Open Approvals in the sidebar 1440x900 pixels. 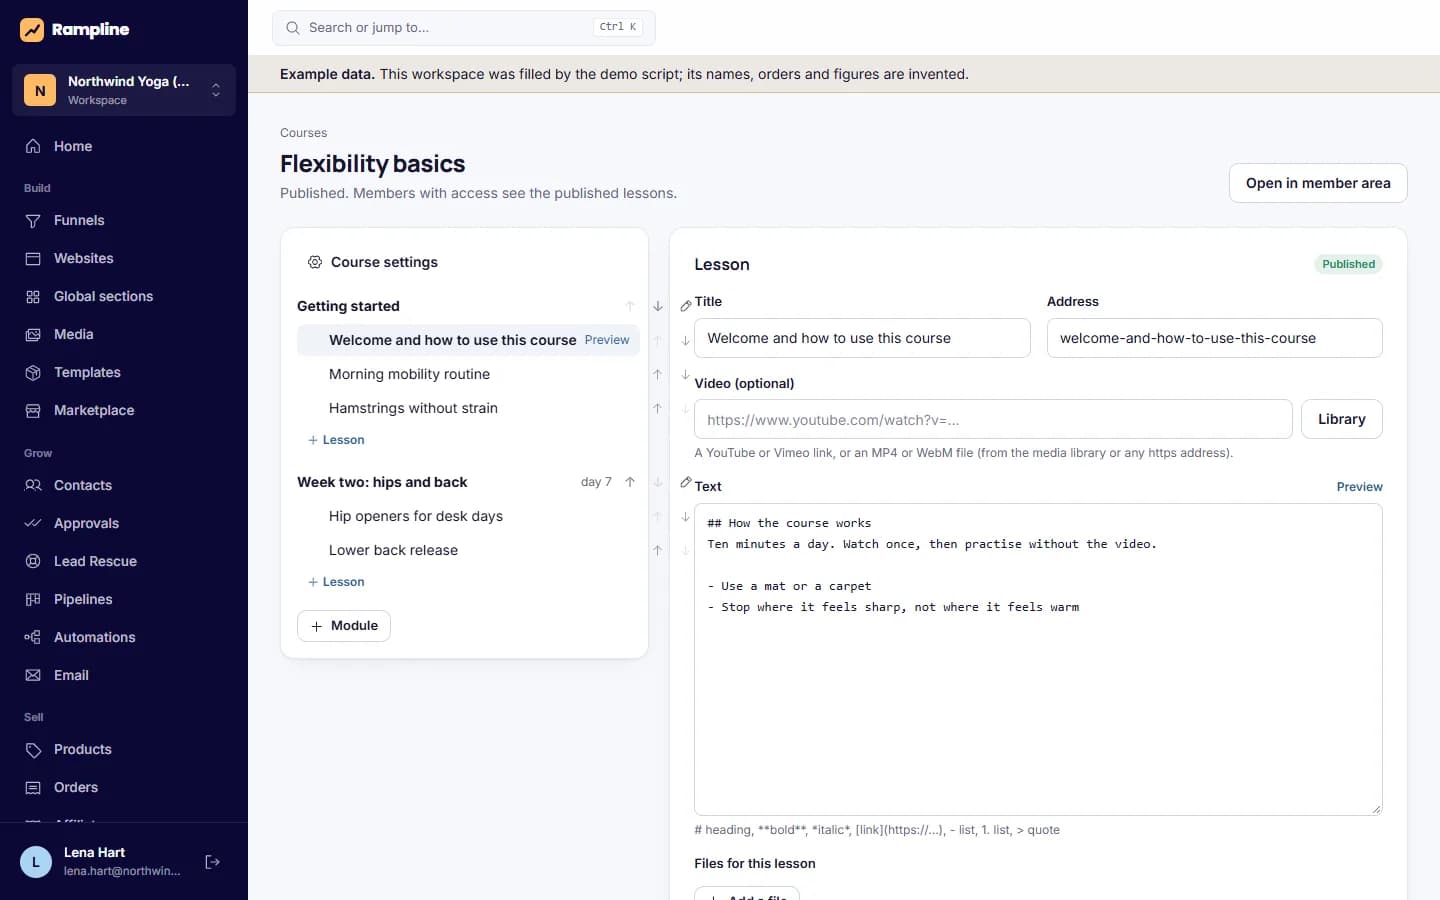124,523
